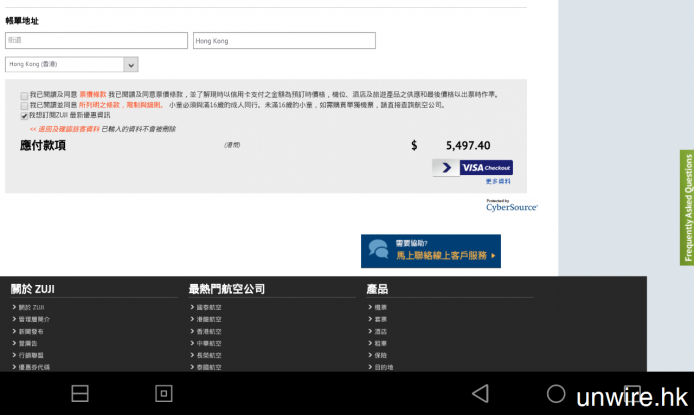This screenshot has height=415, width=694.
Task: Tap the split-screen icon in navigation bar
Action: 80,393
